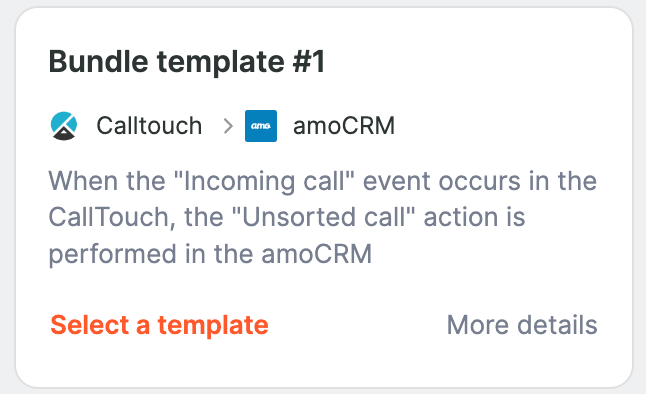Click the arrow between Calltouch and amoCRM
646x394 pixels.
[228, 126]
